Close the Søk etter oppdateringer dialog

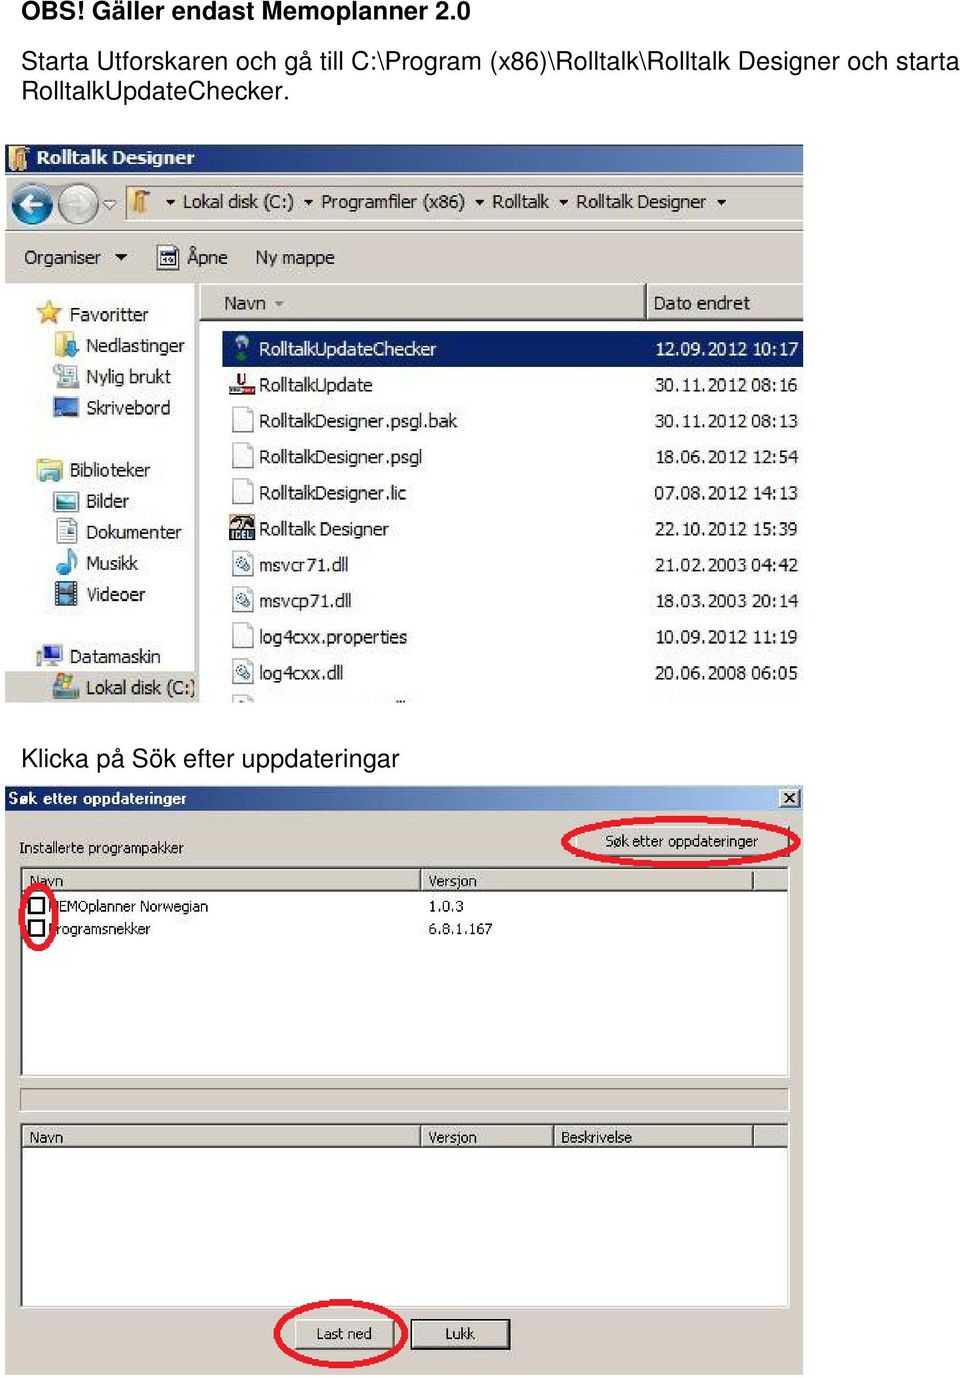[790, 798]
